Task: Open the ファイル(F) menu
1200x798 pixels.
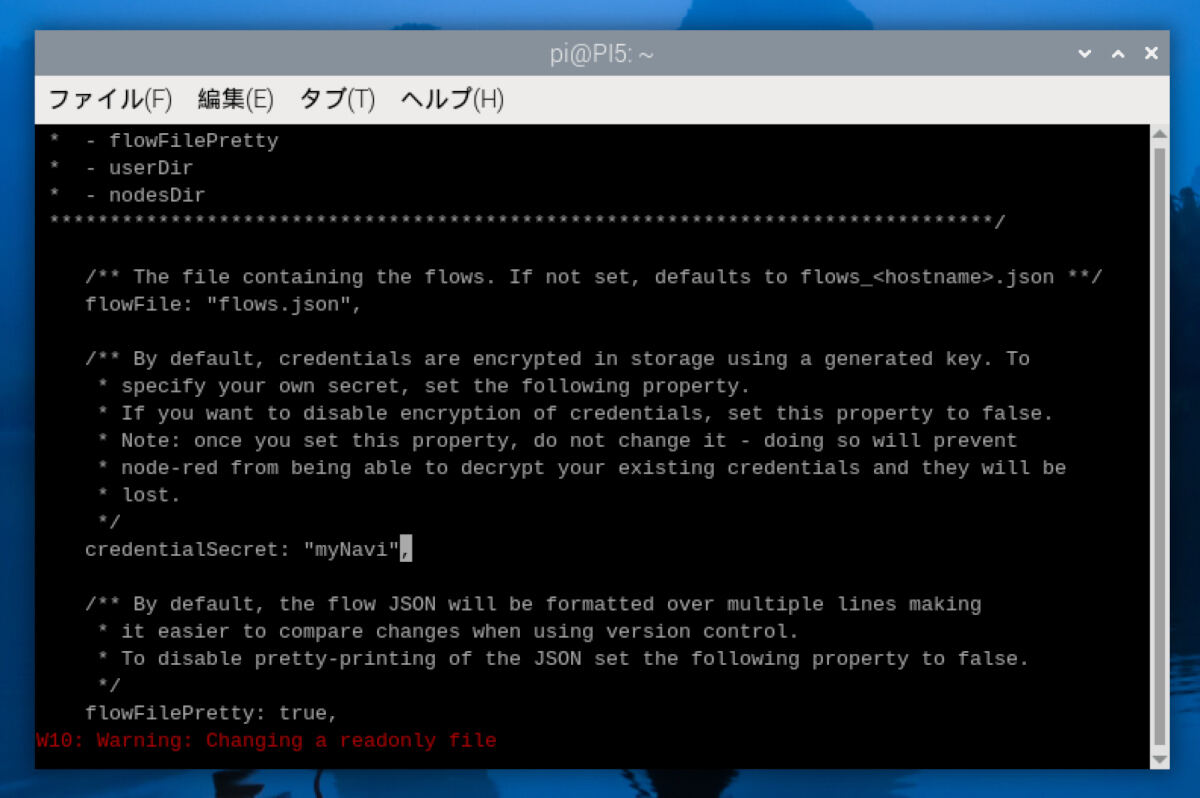Action: (x=110, y=99)
